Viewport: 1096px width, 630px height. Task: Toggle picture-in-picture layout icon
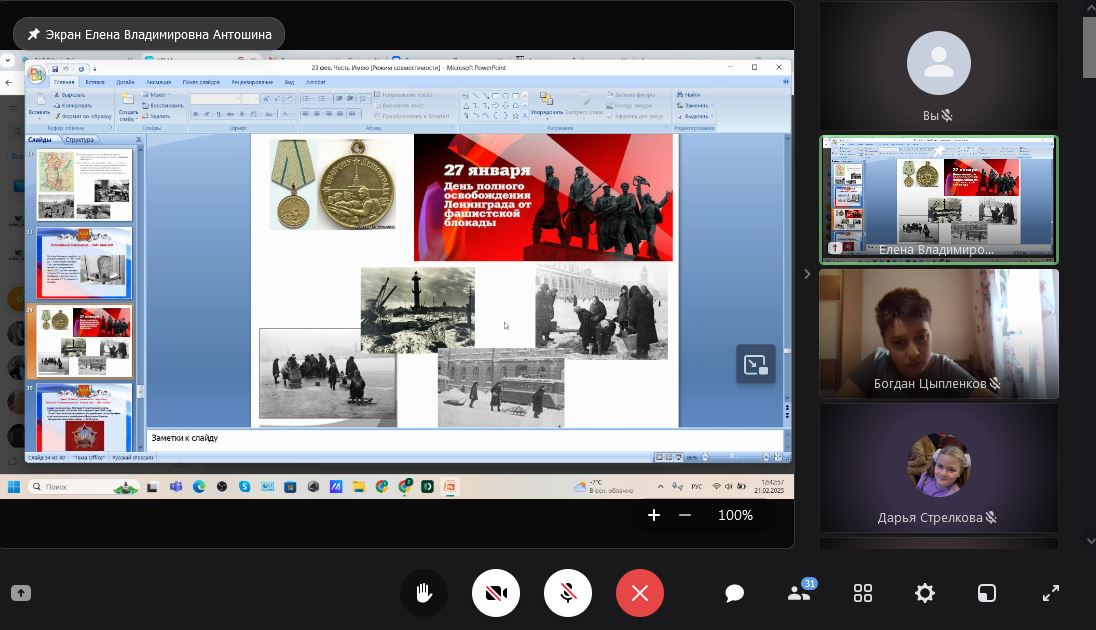986,594
